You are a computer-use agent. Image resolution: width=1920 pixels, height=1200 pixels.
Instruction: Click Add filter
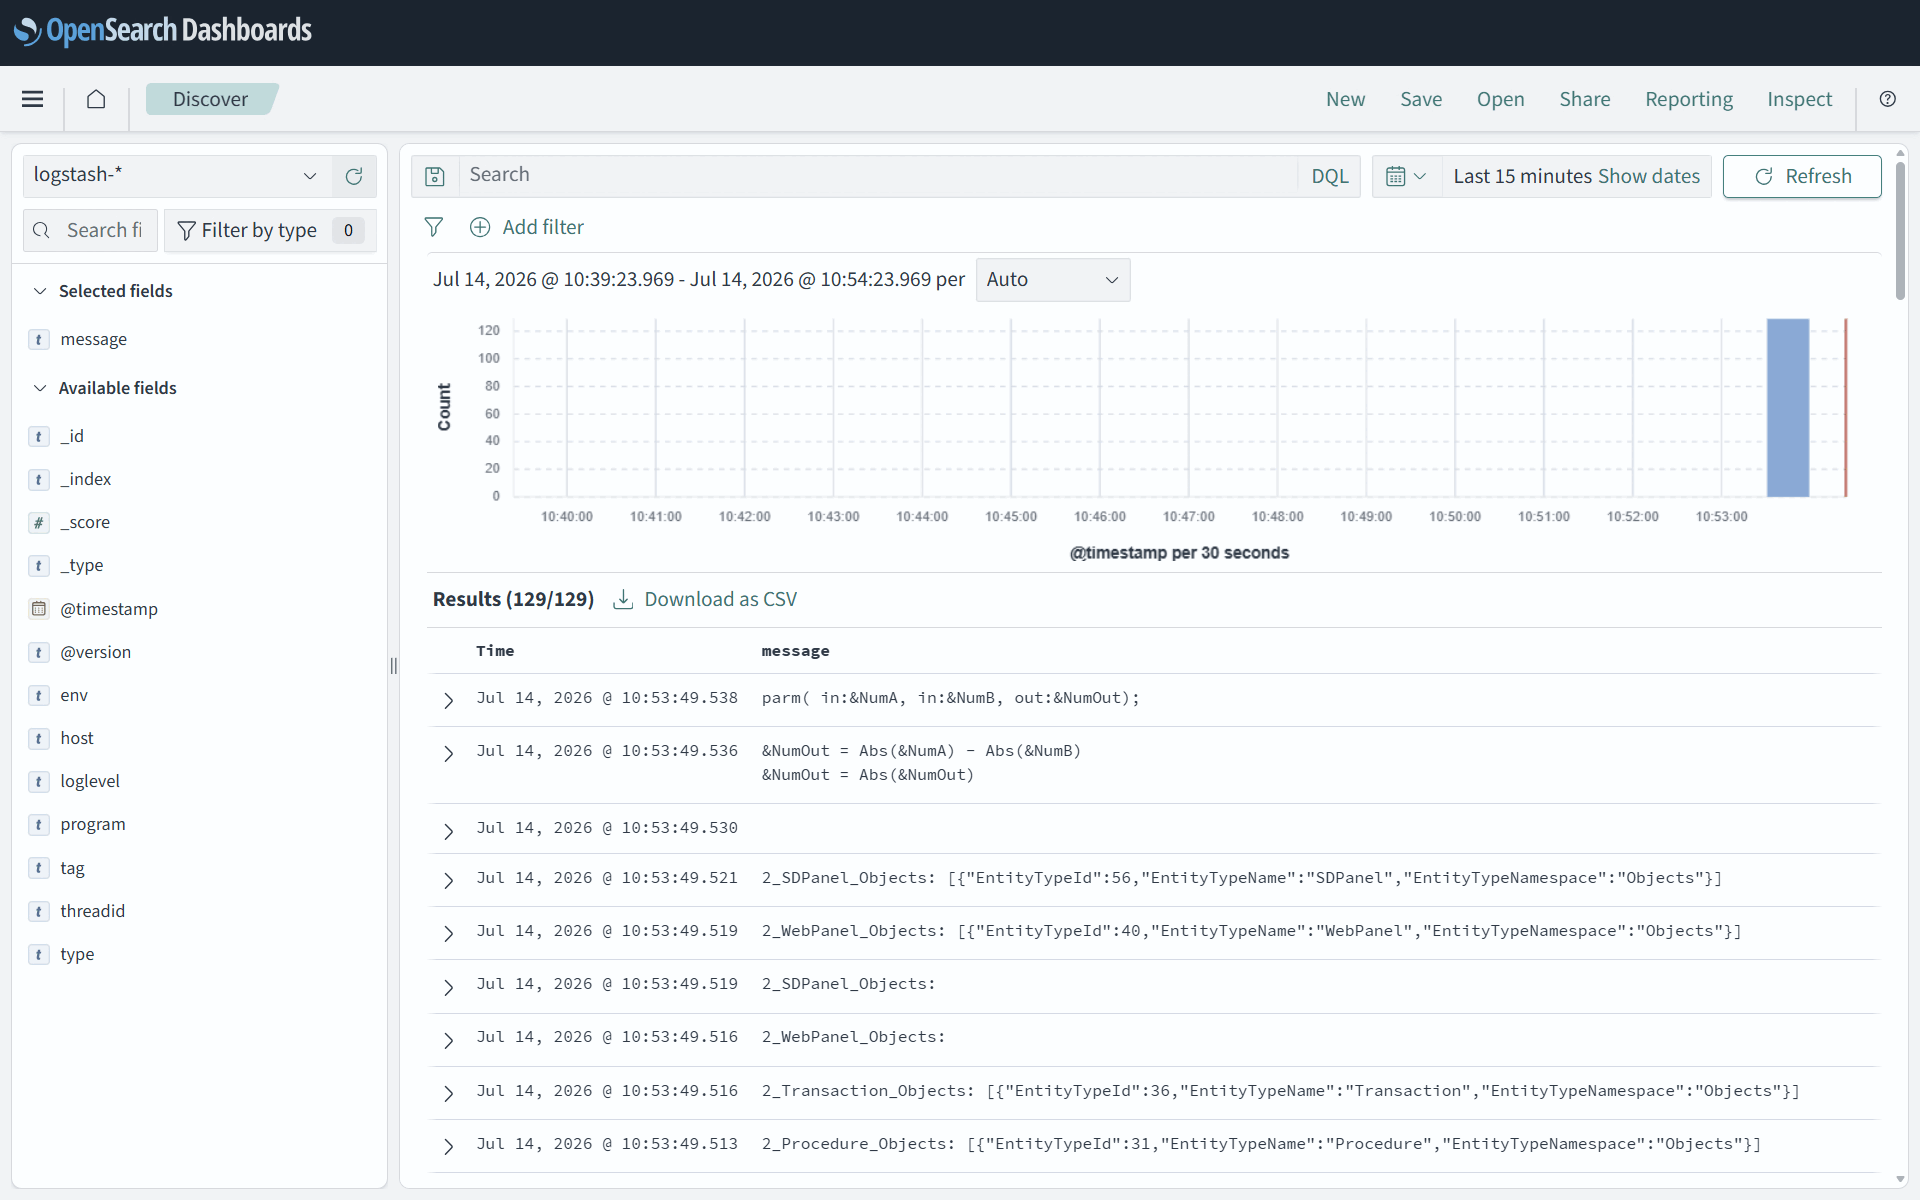coord(543,227)
